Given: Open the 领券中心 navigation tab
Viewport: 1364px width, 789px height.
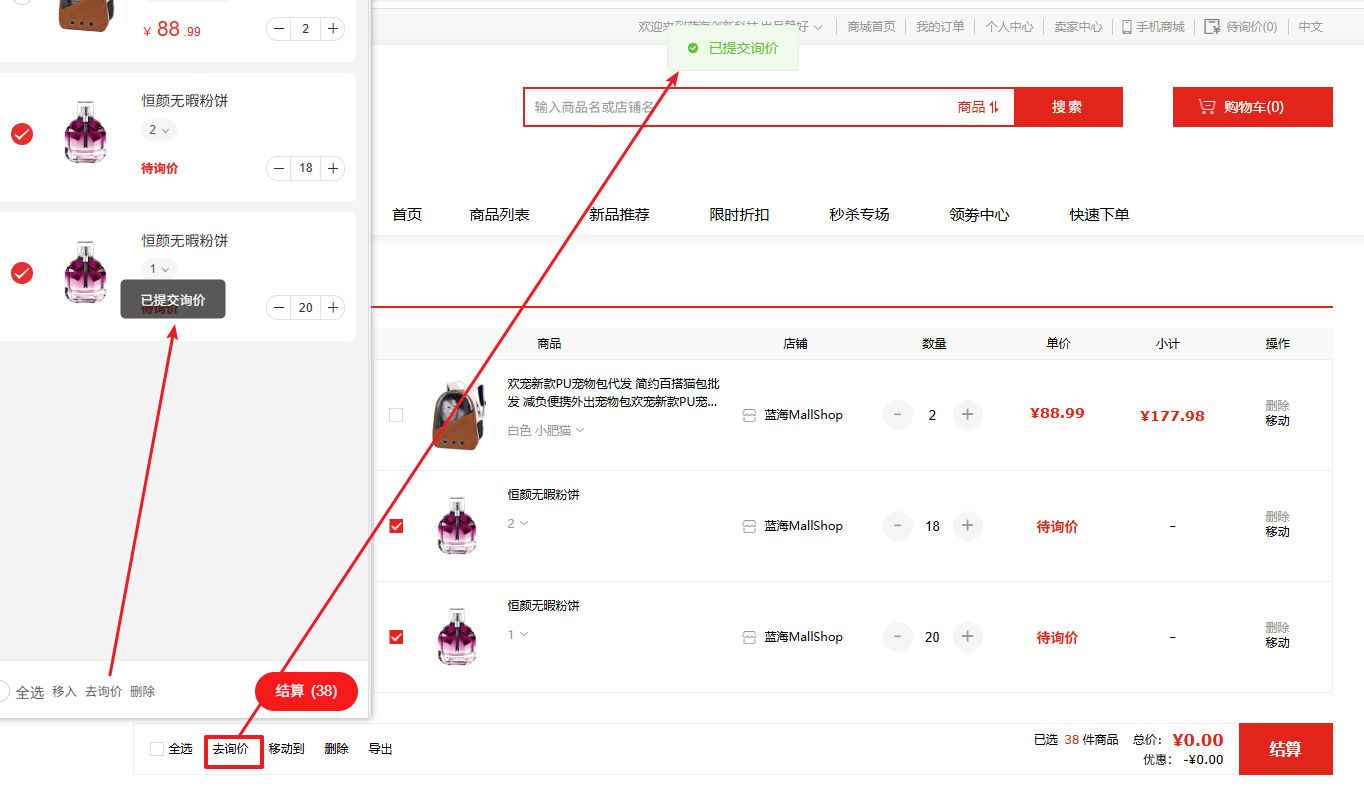Looking at the screenshot, I should pyautogui.click(x=979, y=215).
